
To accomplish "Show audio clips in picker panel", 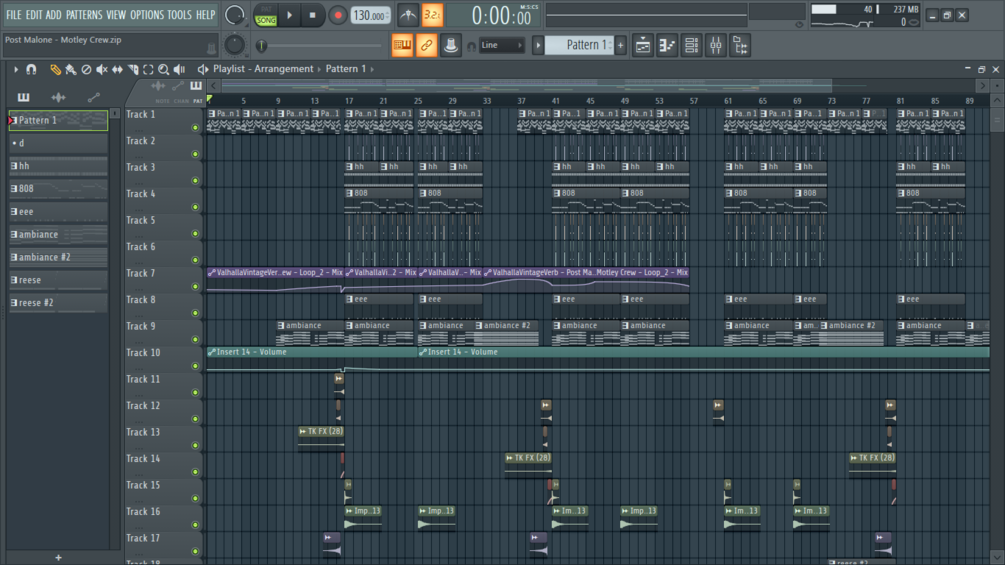I will (x=58, y=97).
